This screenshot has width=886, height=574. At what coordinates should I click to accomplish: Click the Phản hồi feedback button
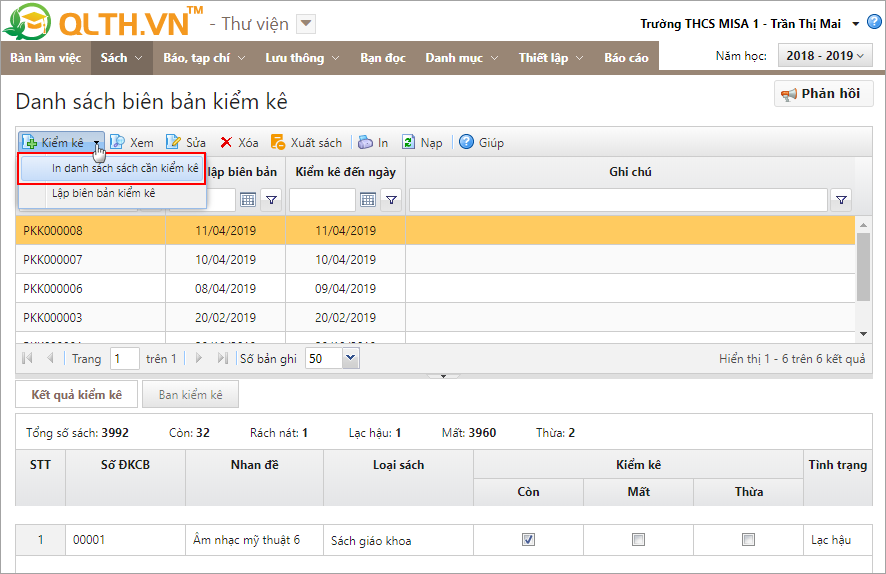click(x=823, y=94)
